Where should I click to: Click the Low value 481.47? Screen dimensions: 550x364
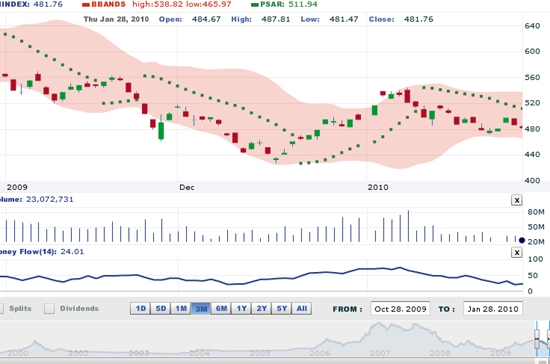pos(343,19)
